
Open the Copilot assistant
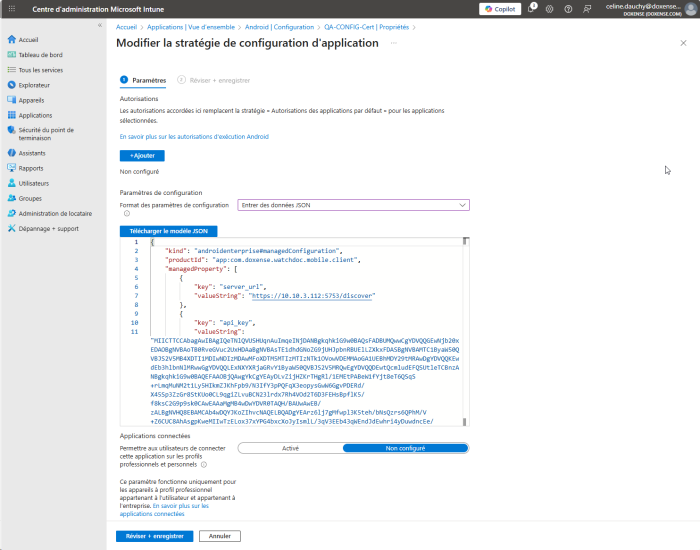[x=500, y=9]
